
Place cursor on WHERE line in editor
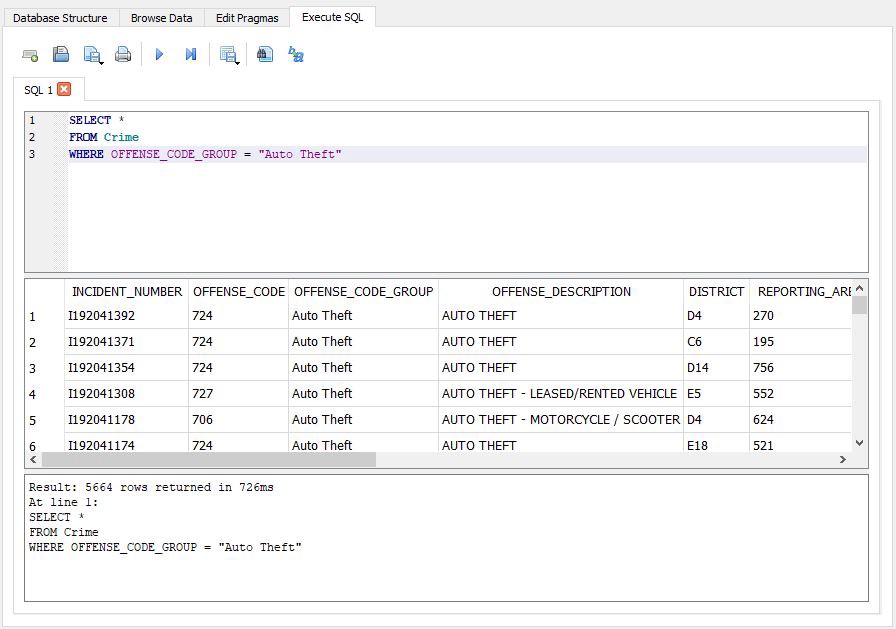(467, 154)
